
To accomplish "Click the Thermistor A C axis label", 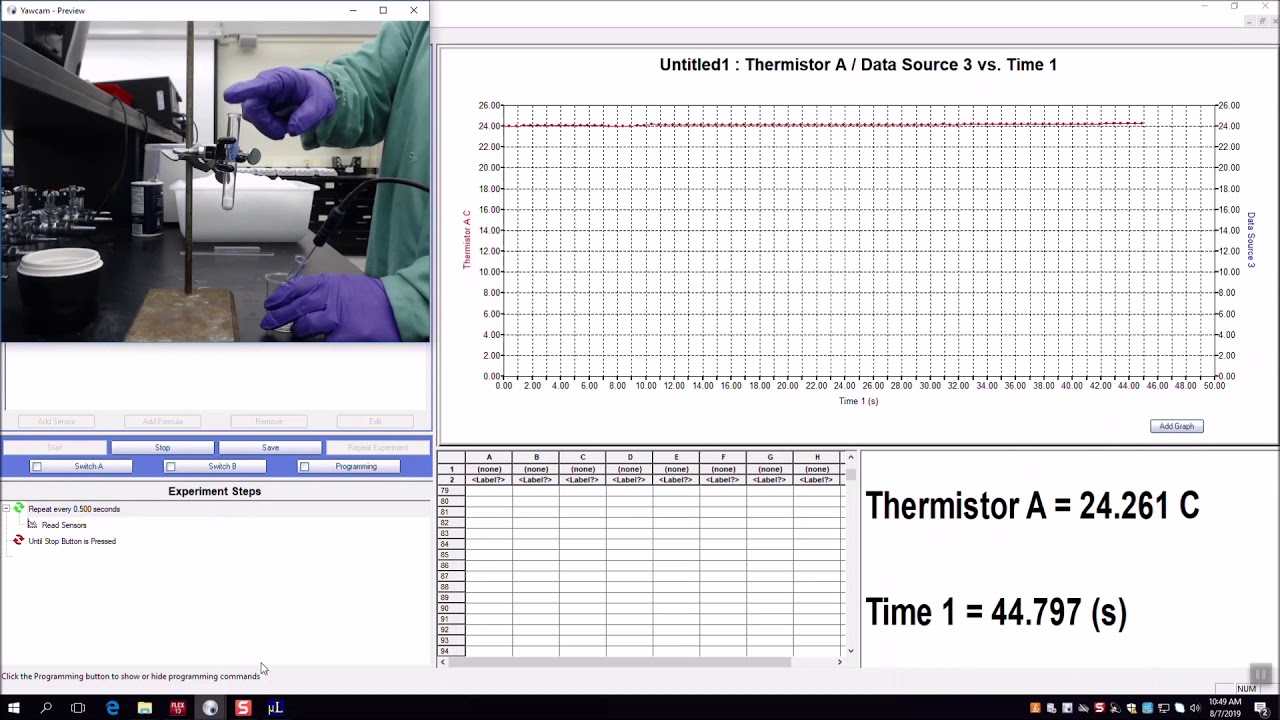I will (x=466, y=240).
